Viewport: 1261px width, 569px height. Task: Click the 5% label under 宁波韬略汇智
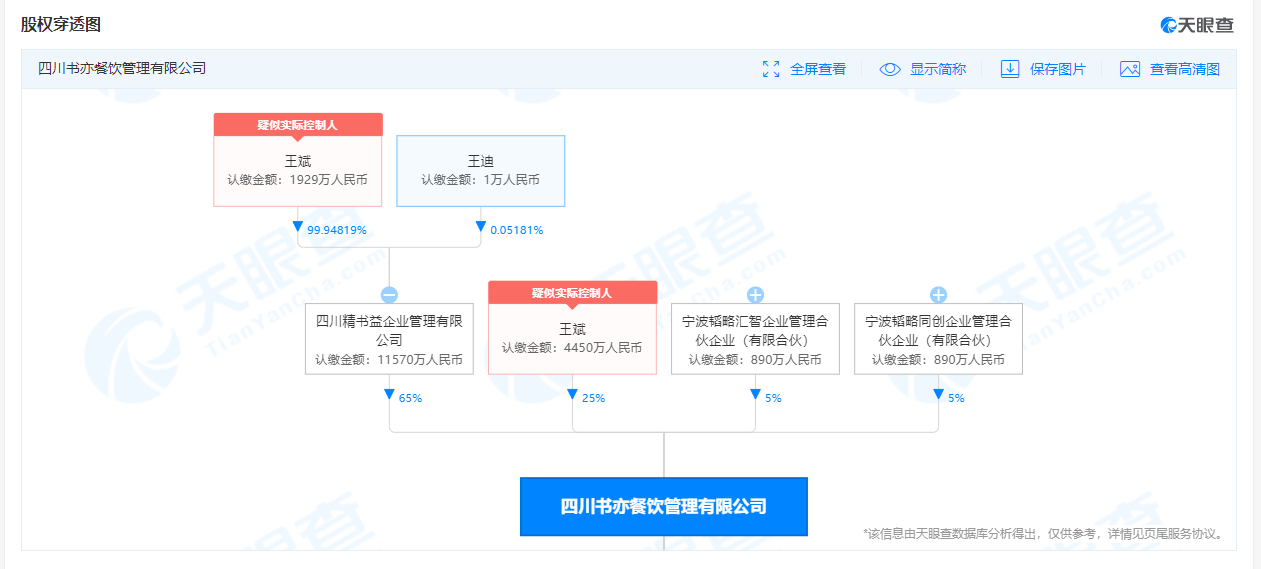click(x=773, y=398)
